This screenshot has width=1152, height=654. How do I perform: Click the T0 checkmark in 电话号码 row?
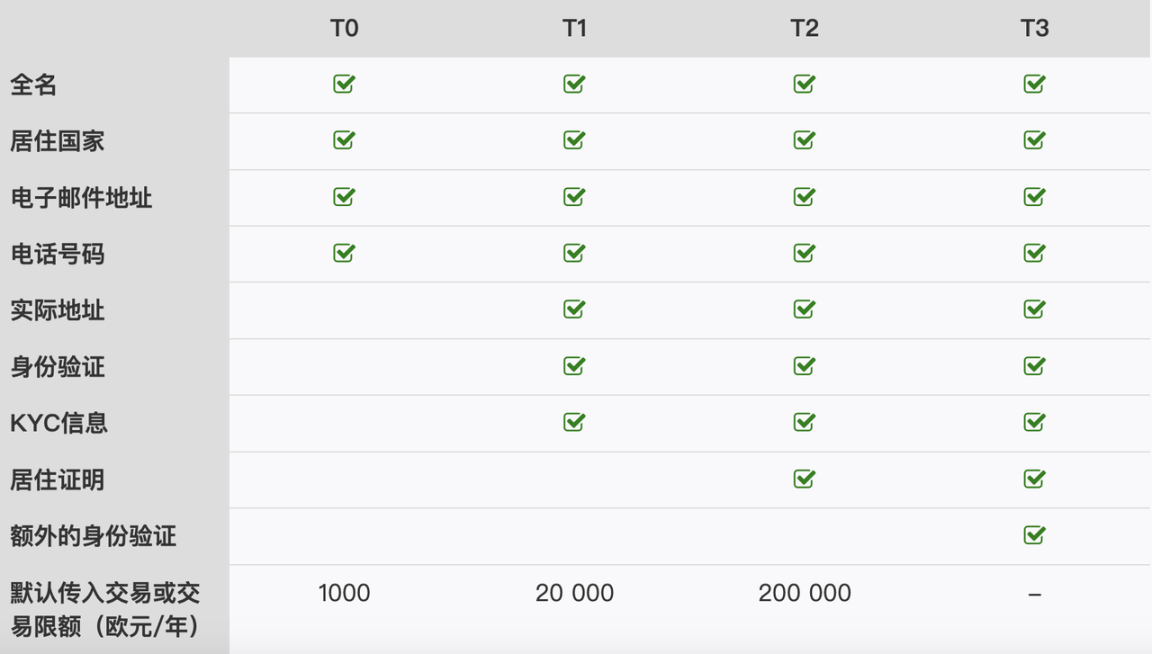coord(344,253)
